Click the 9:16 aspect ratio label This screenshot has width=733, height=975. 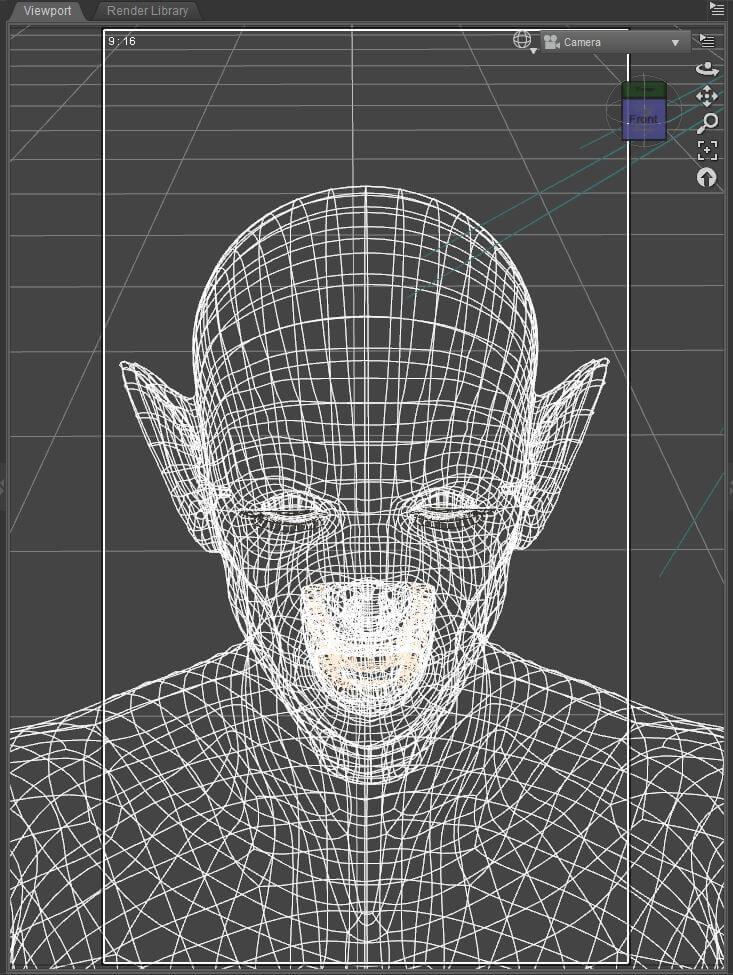[121, 41]
